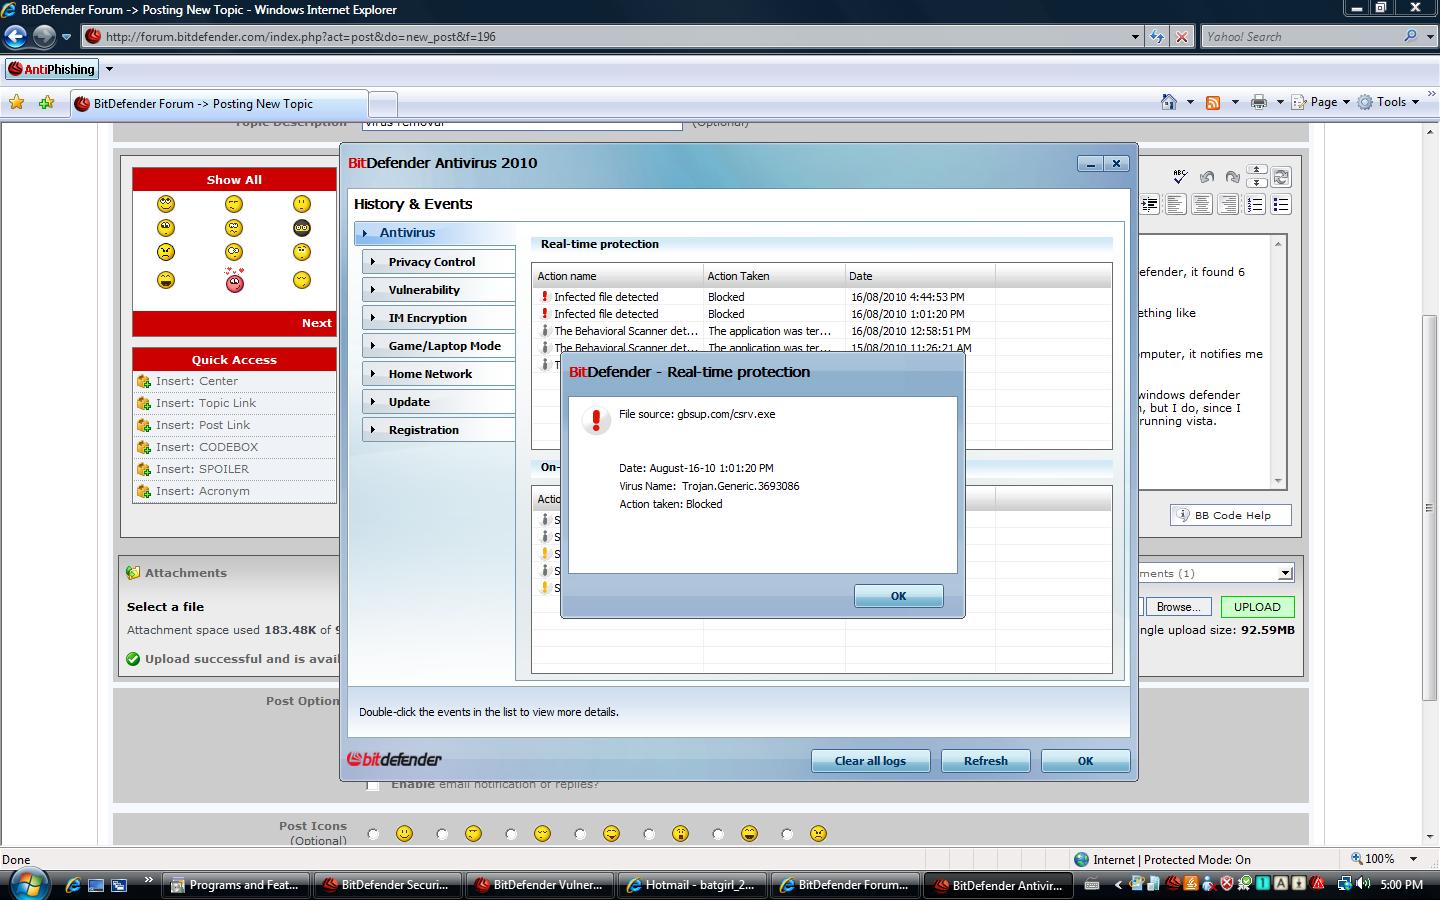Align post text left
Image resolution: width=1440 pixels, height=900 pixels.
[1176, 204]
